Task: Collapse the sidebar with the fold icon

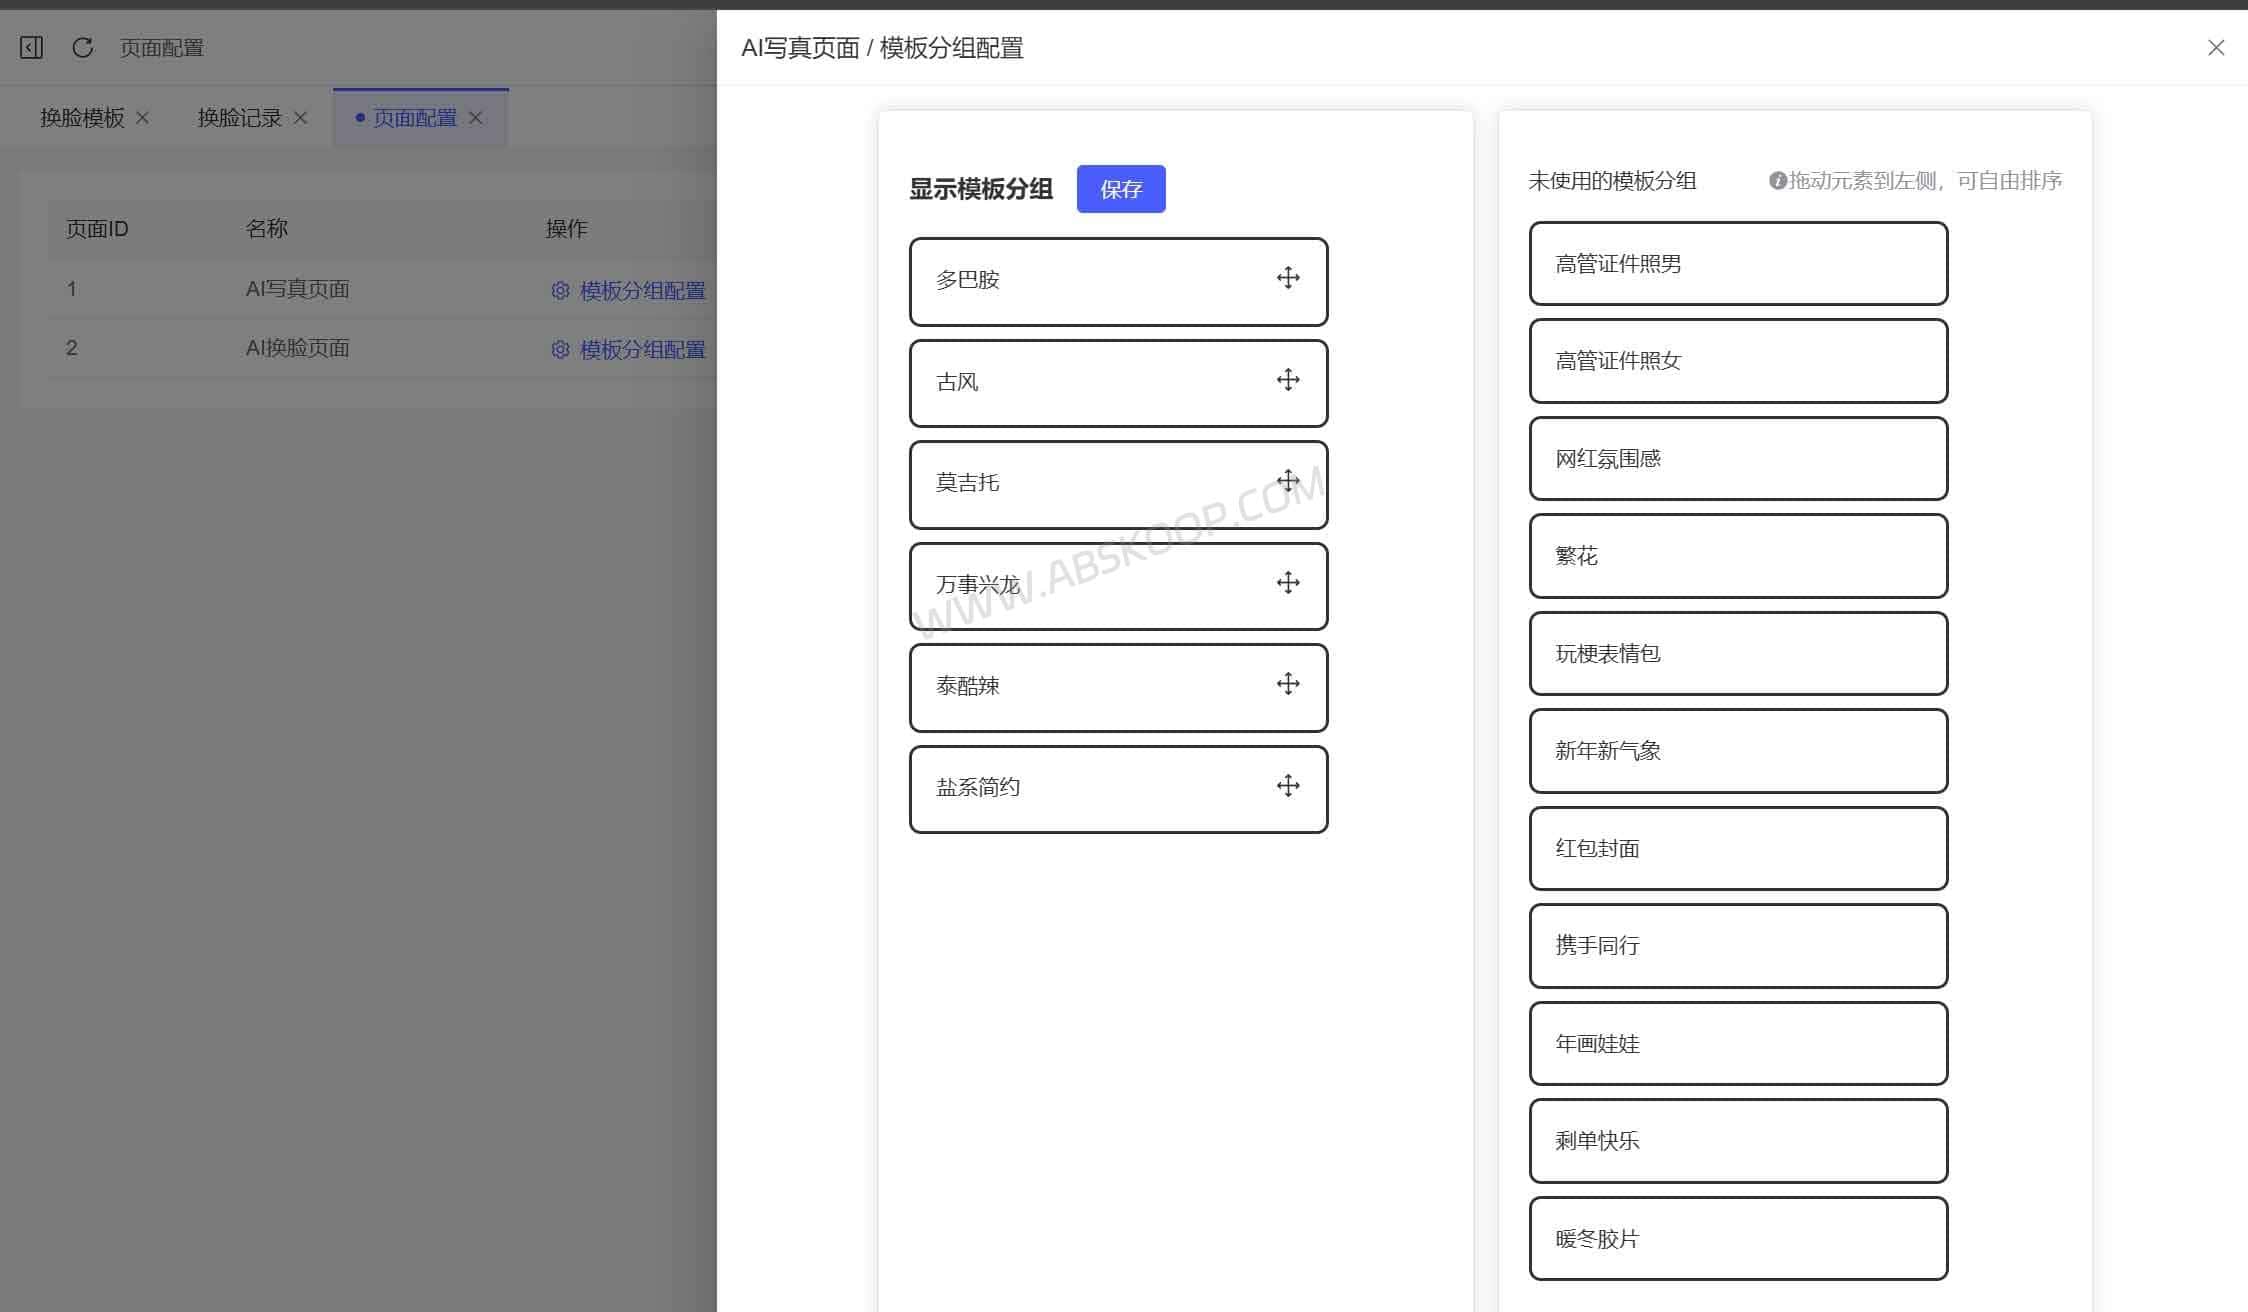Action: [31, 47]
